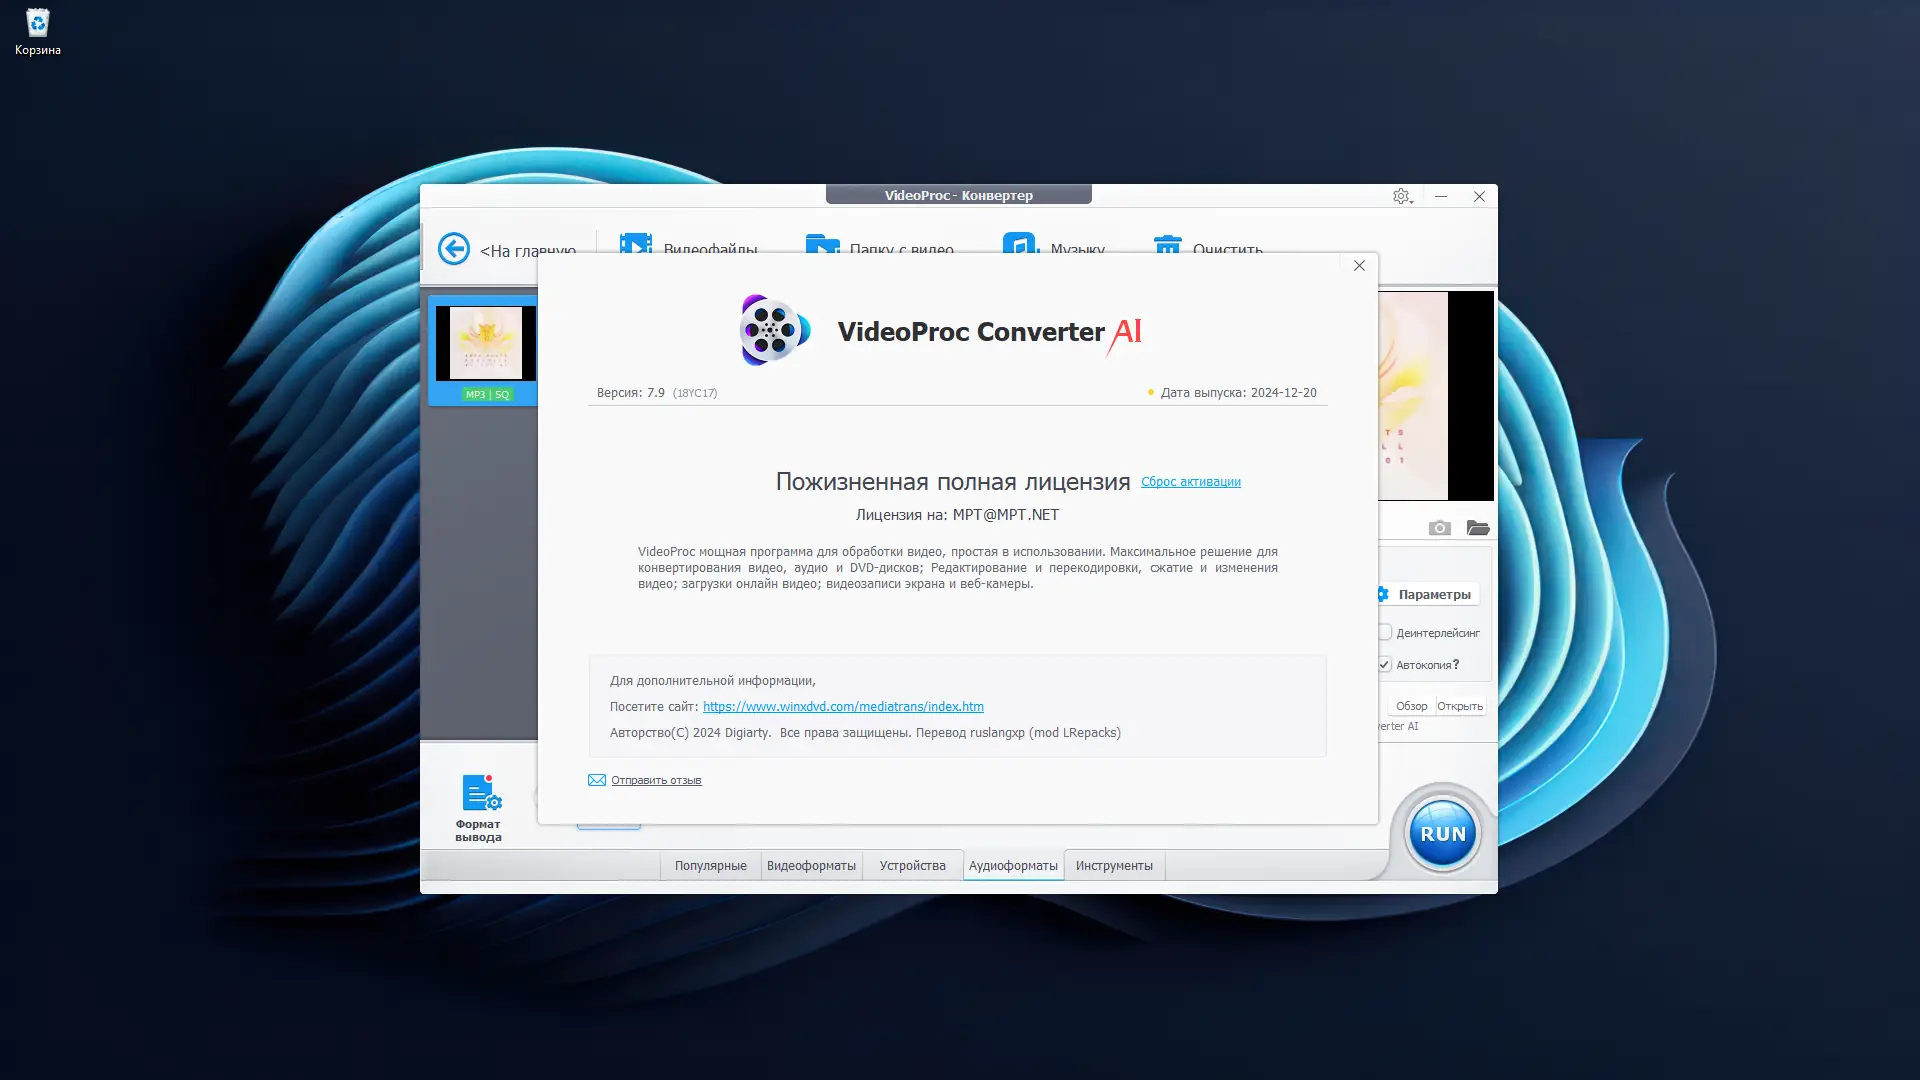Screen dimensions: 1920x1080
Task: Click the Сброс активации link
Action: coord(1190,482)
